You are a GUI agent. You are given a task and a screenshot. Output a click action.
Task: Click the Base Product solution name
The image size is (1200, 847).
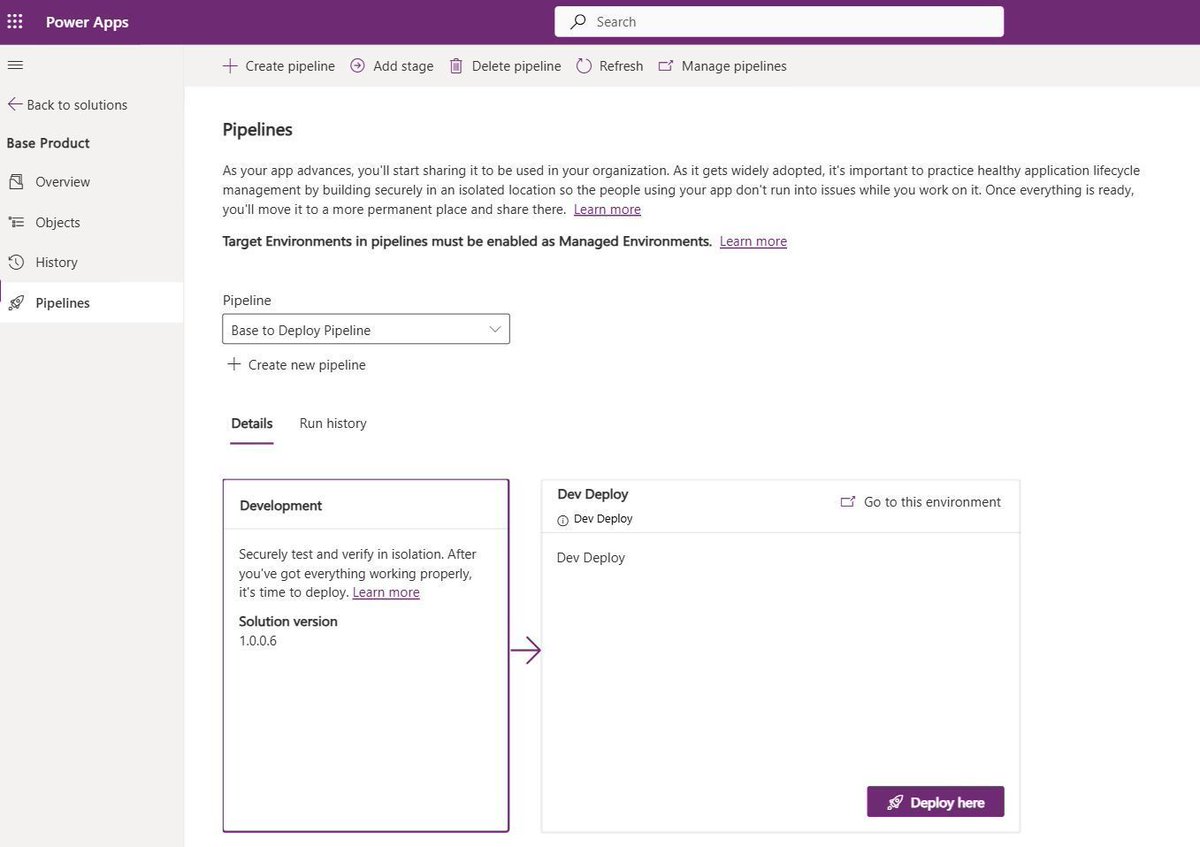(48, 143)
